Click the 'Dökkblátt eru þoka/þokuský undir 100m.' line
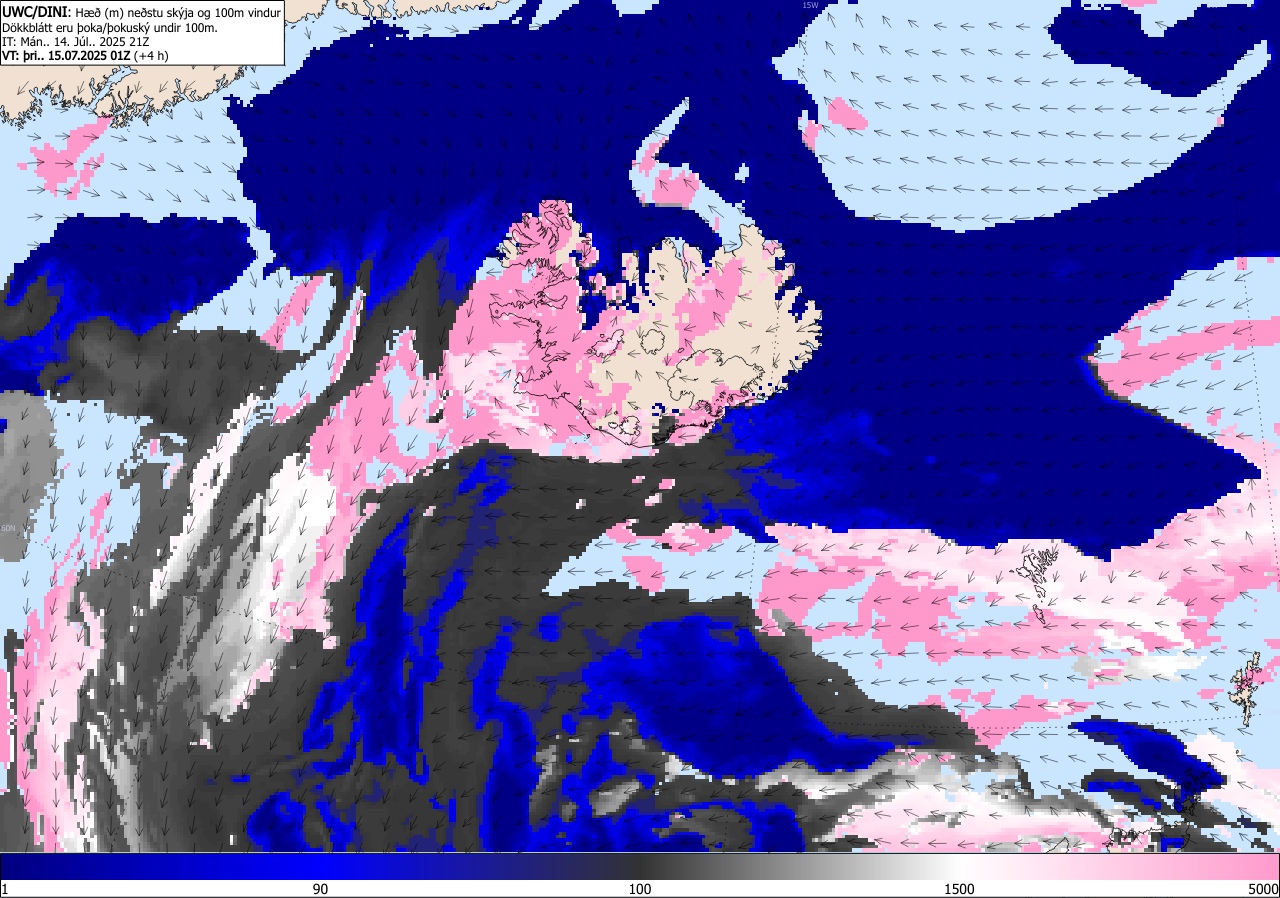The width and height of the screenshot is (1280, 898). 110,27
